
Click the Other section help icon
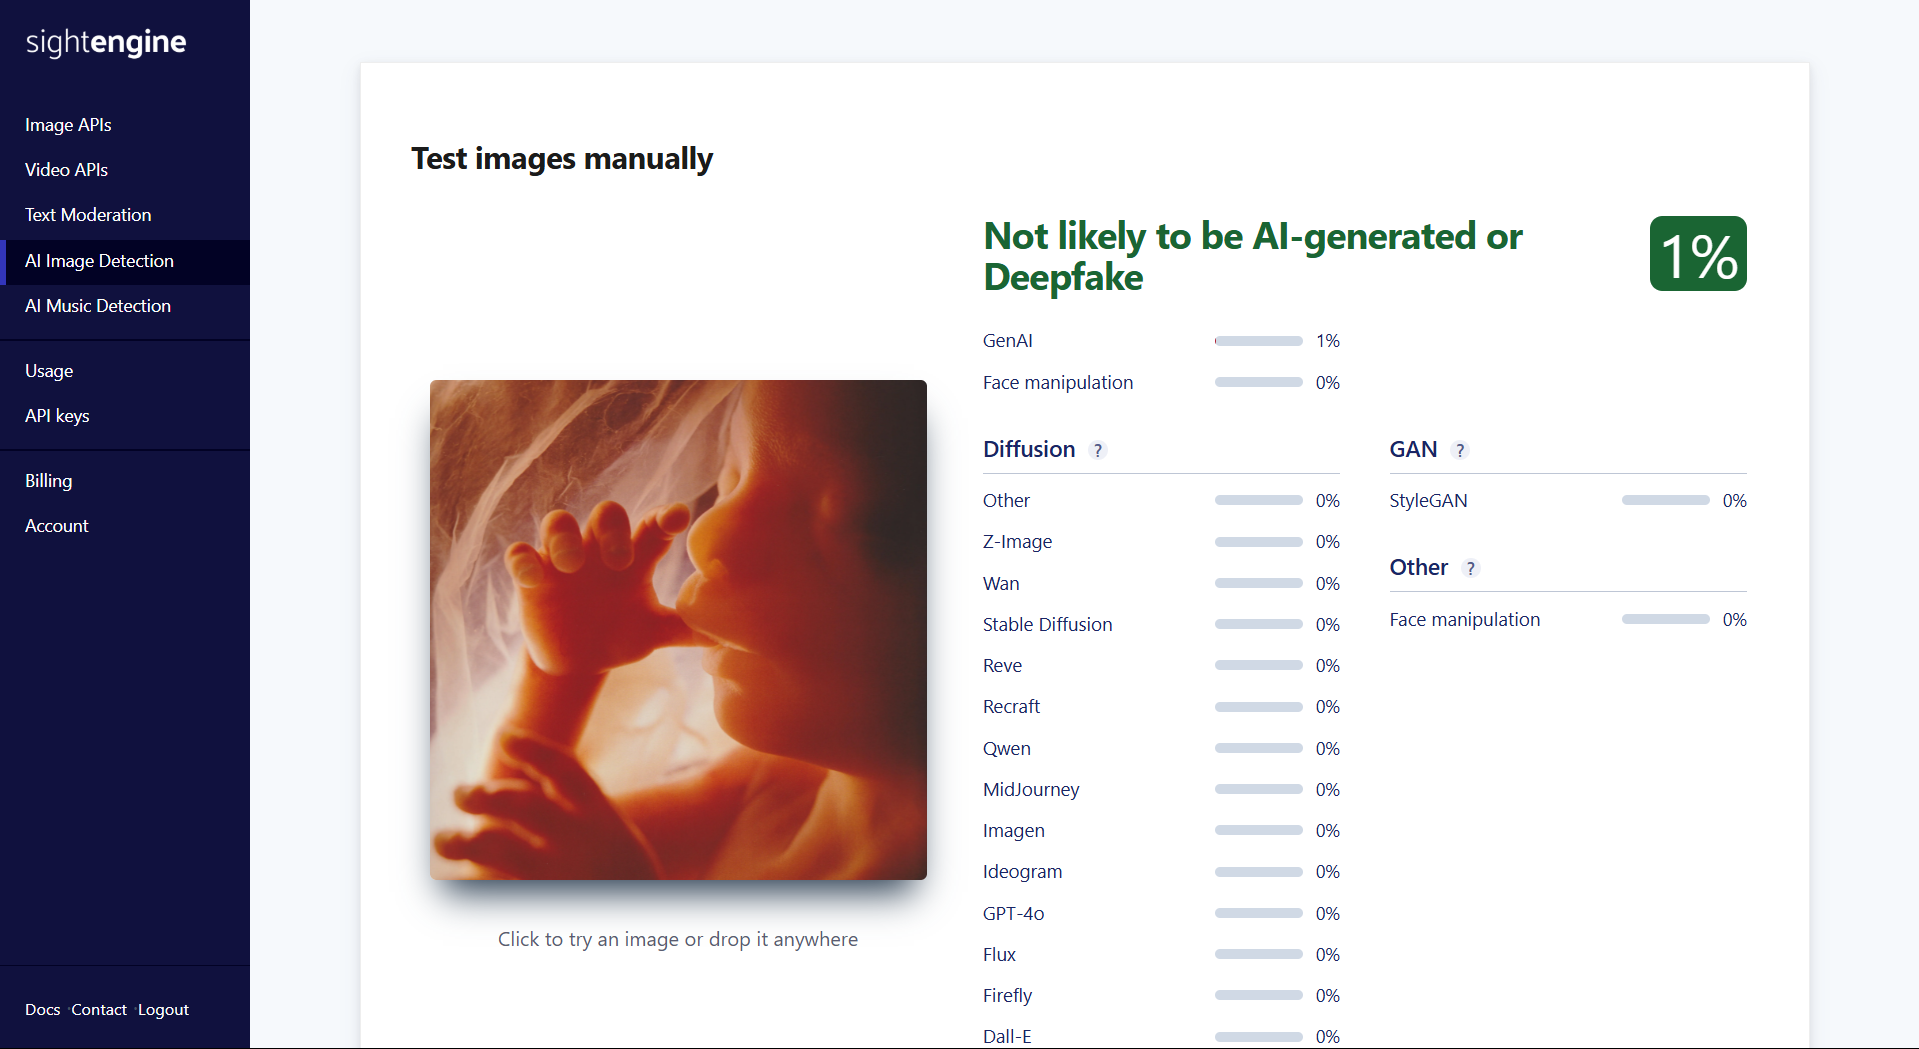point(1470,568)
